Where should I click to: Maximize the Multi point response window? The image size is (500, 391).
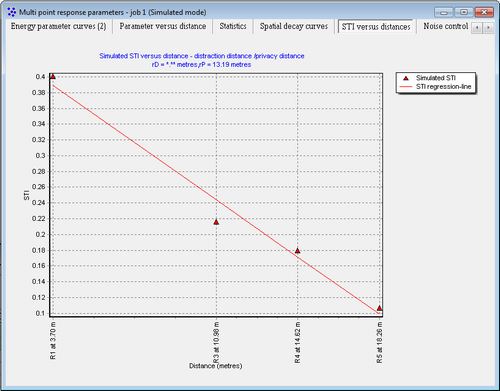(x=464, y=12)
